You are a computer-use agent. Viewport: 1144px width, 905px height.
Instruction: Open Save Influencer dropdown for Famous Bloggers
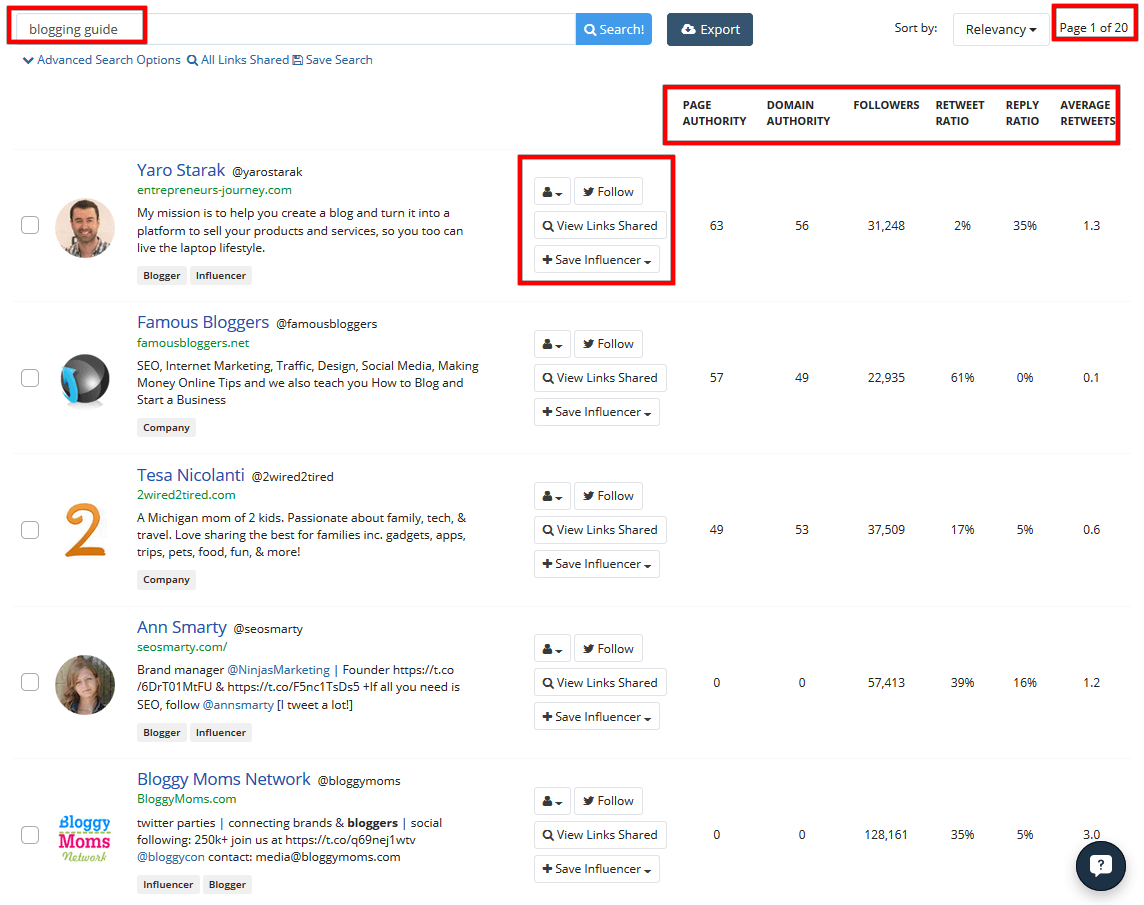pos(597,412)
